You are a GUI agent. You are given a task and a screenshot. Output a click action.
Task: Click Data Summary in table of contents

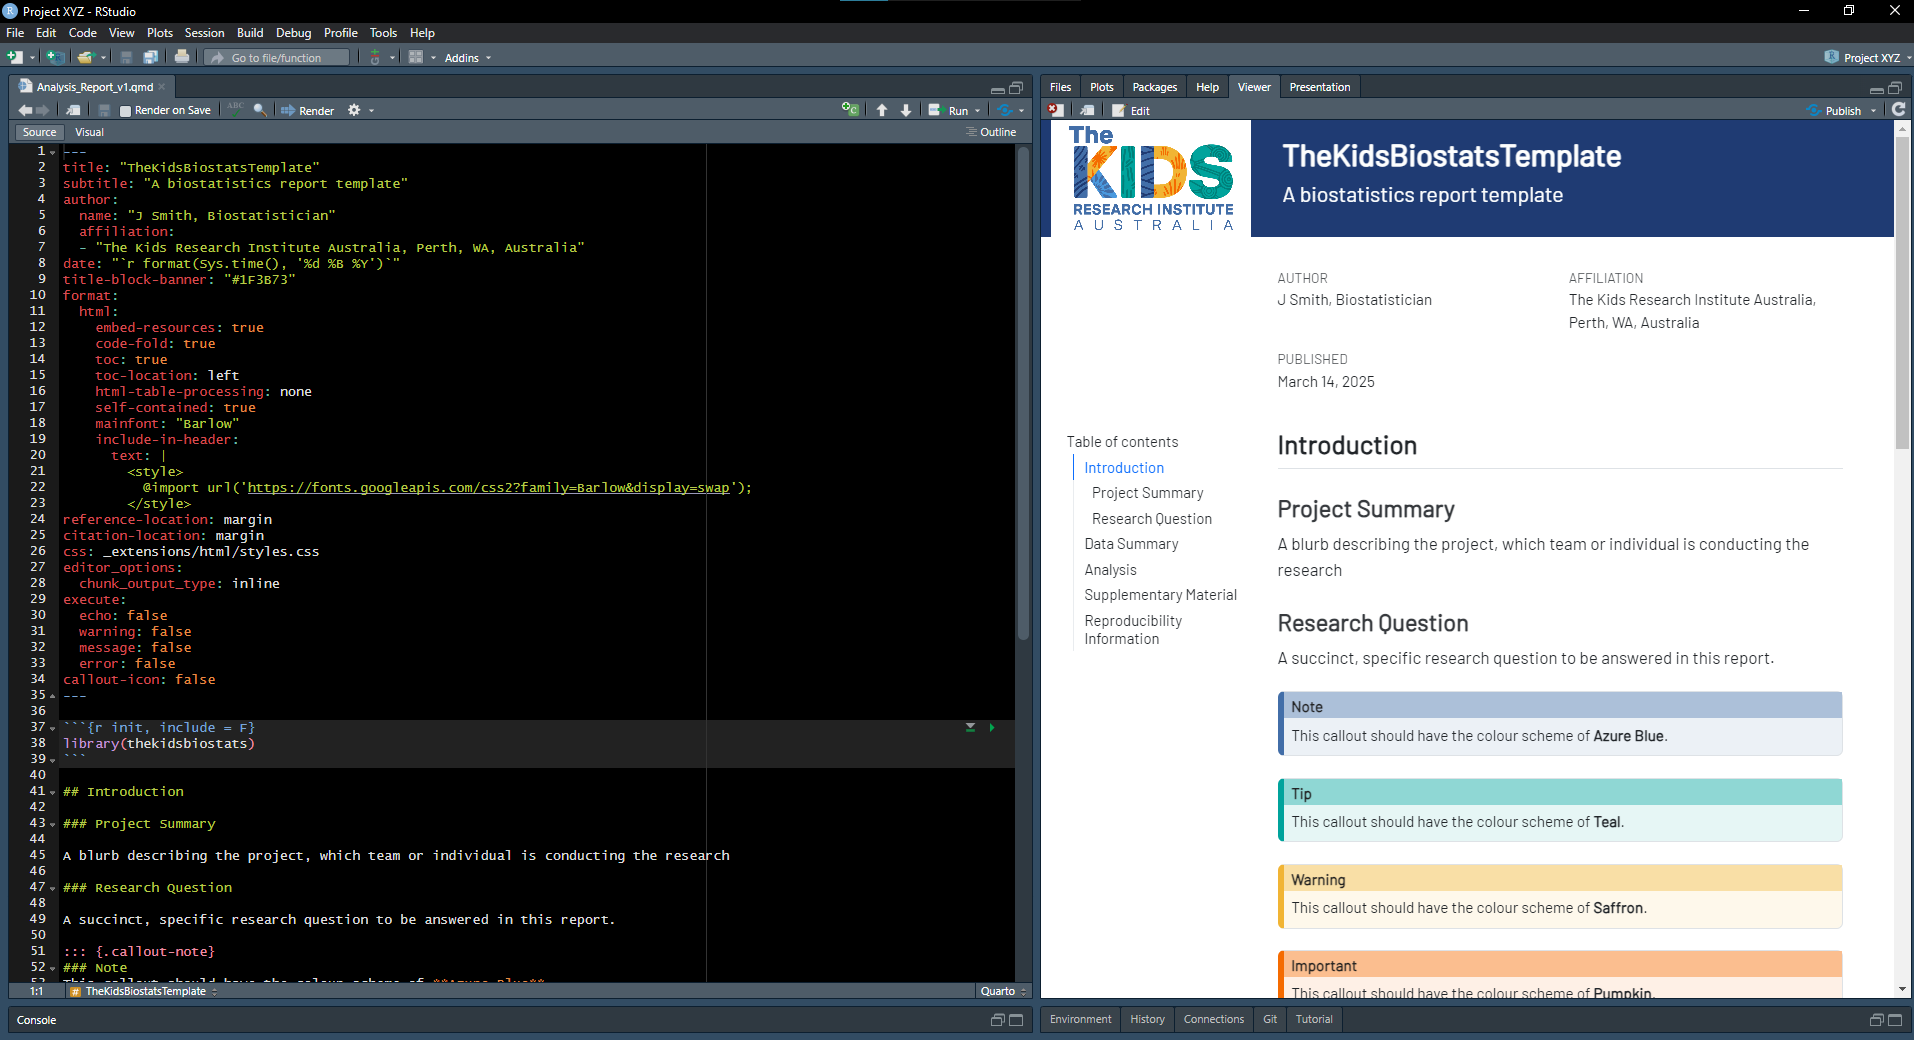click(1131, 544)
